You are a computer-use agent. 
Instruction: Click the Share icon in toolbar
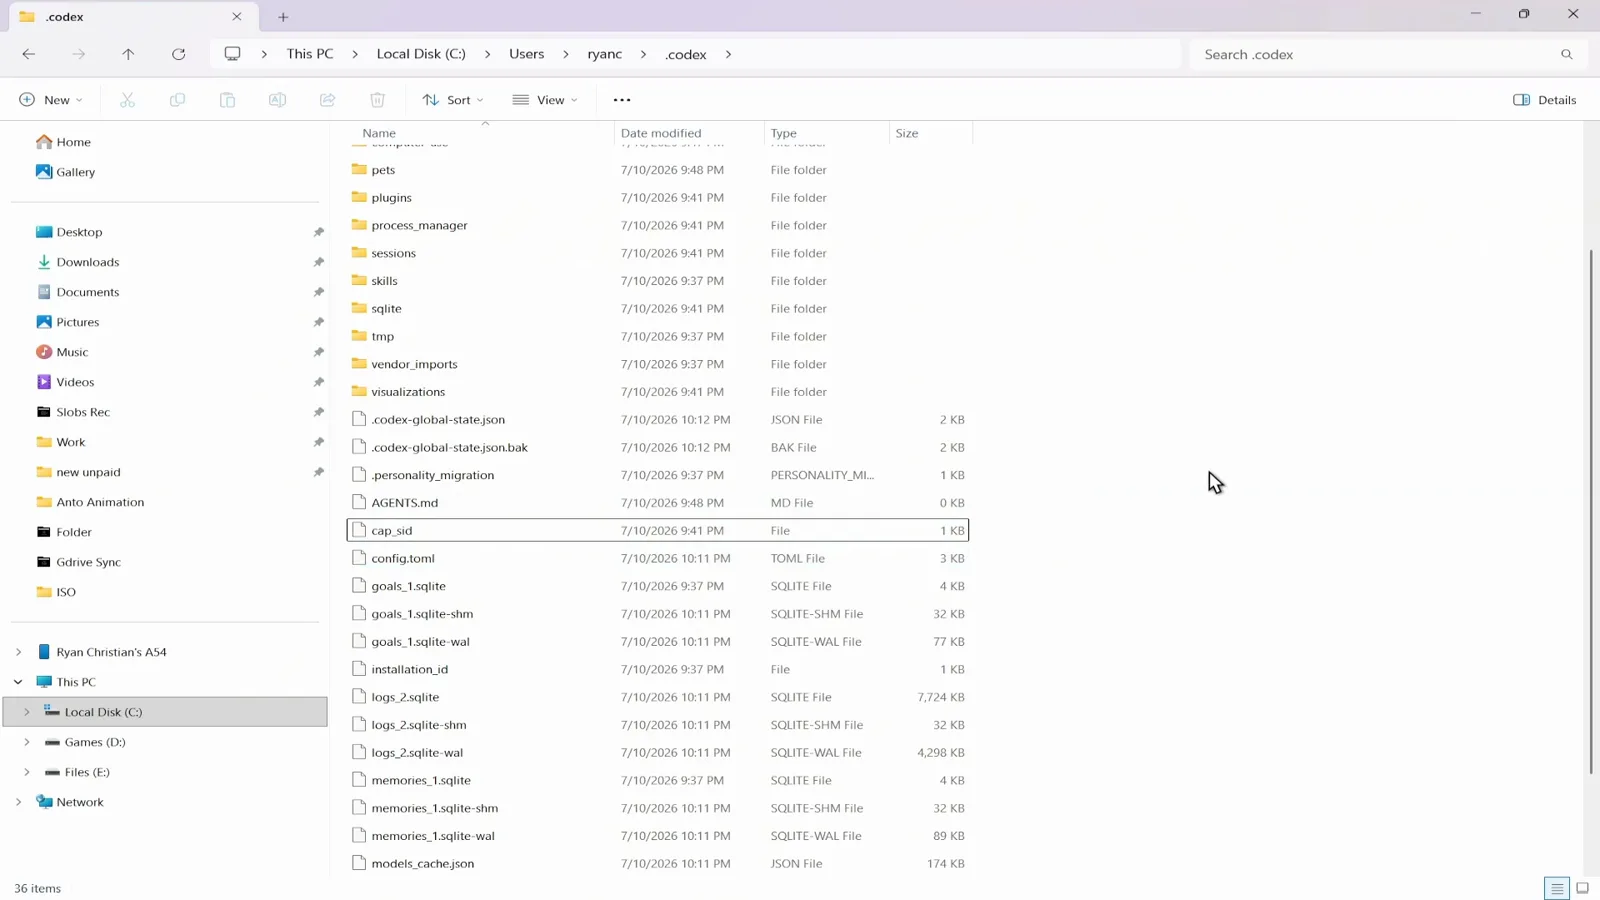tap(327, 100)
